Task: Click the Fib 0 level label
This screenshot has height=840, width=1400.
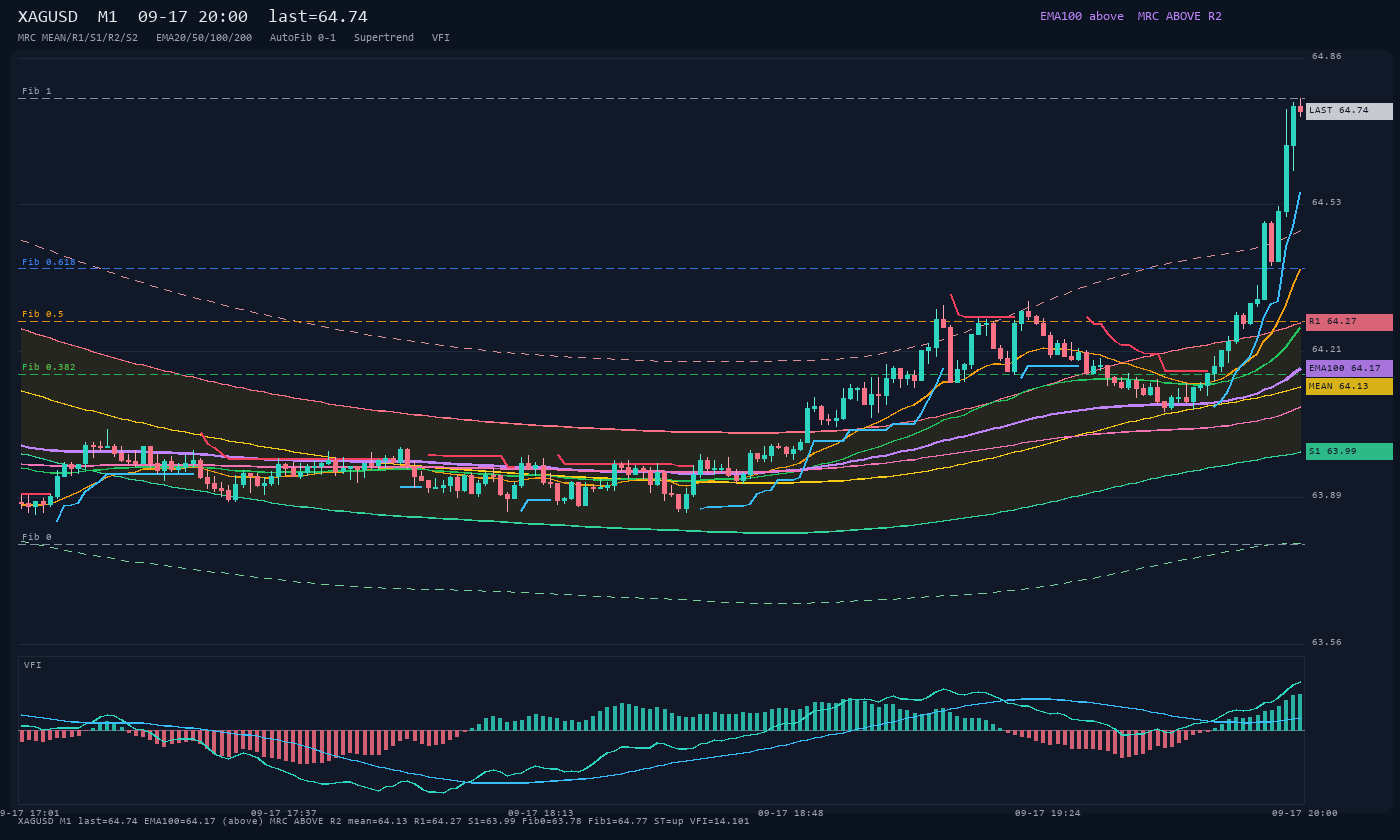Action: pos(37,537)
